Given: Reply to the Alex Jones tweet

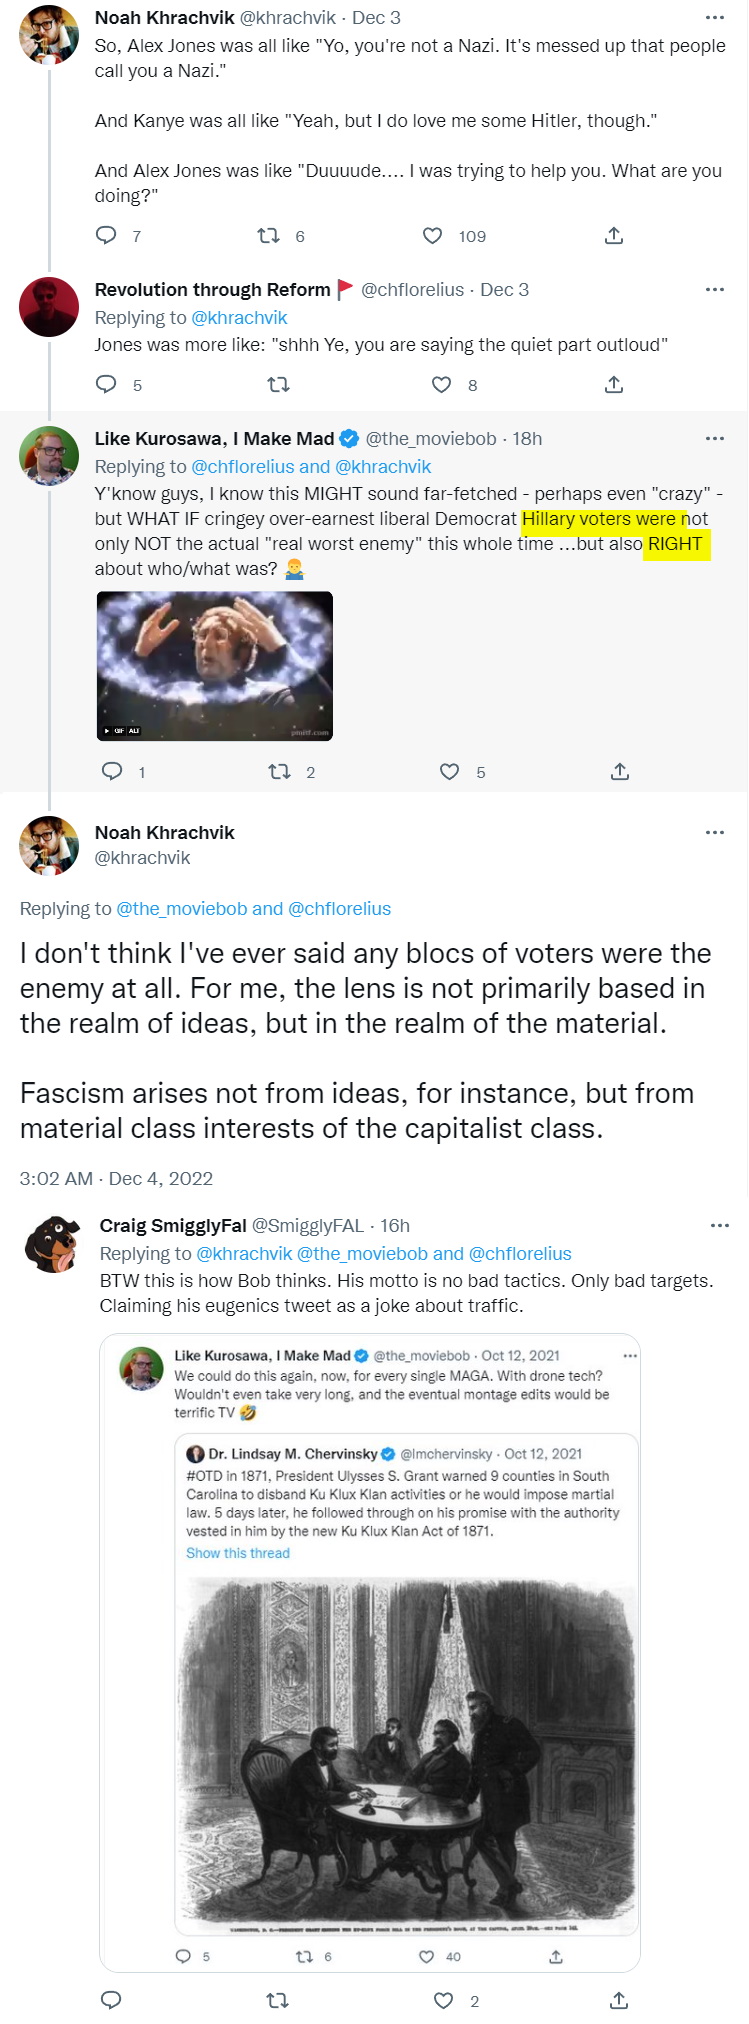Looking at the screenshot, I should click(x=105, y=236).
